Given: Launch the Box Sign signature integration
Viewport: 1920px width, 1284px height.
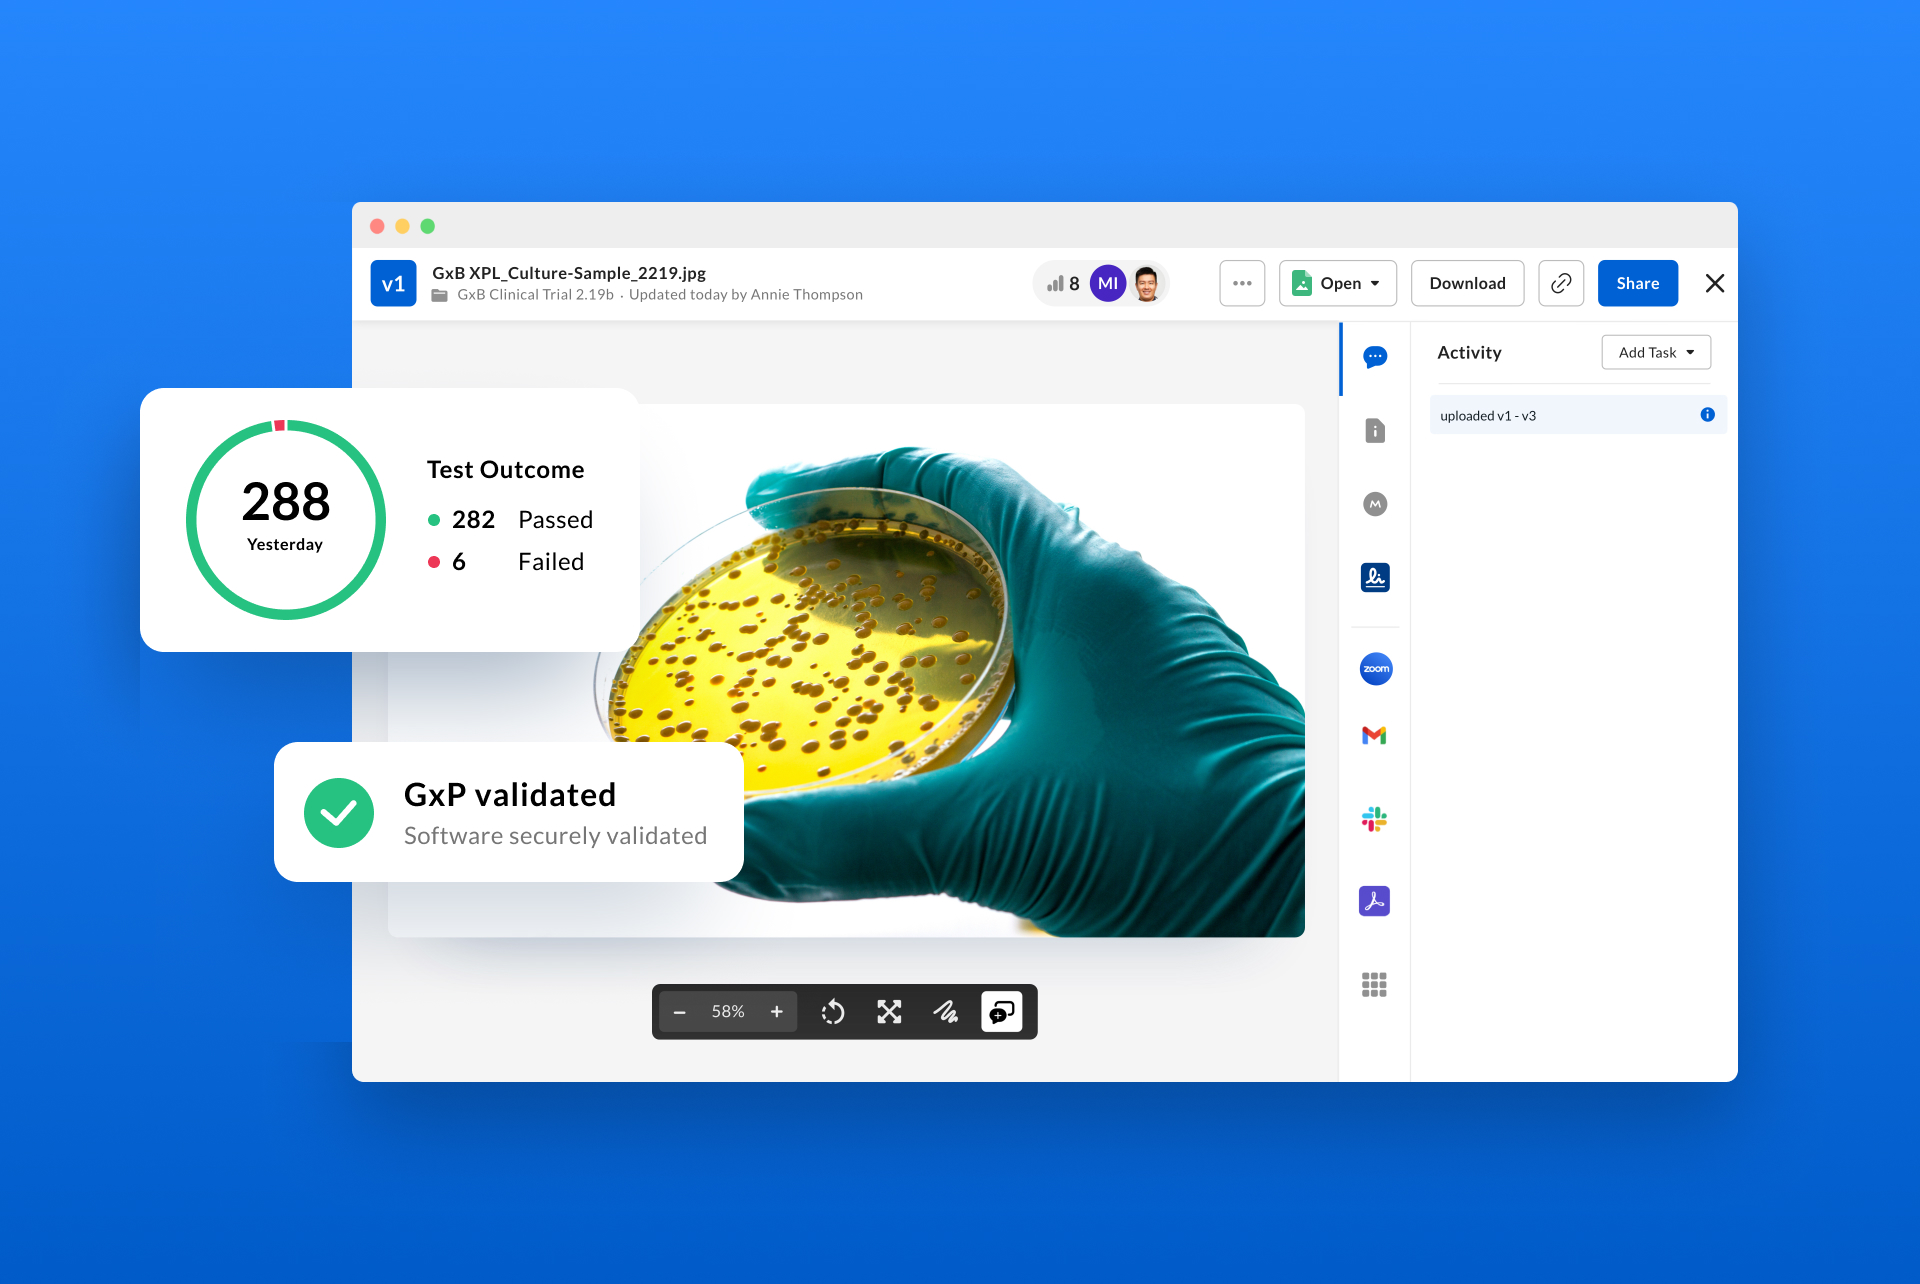Looking at the screenshot, I should click(1375, 577).
